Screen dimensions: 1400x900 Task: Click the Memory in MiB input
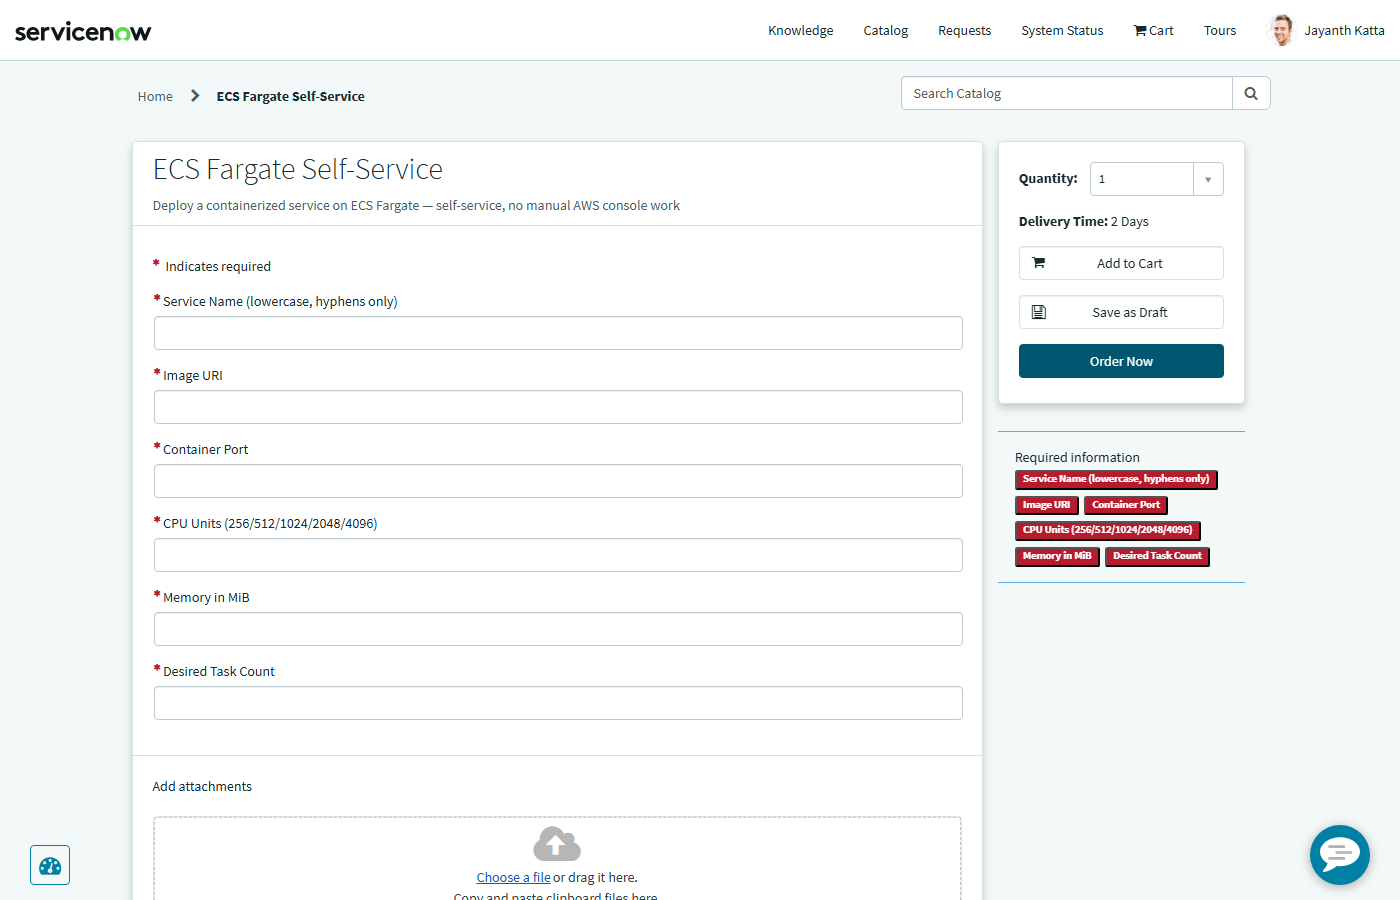pos(558,629)
